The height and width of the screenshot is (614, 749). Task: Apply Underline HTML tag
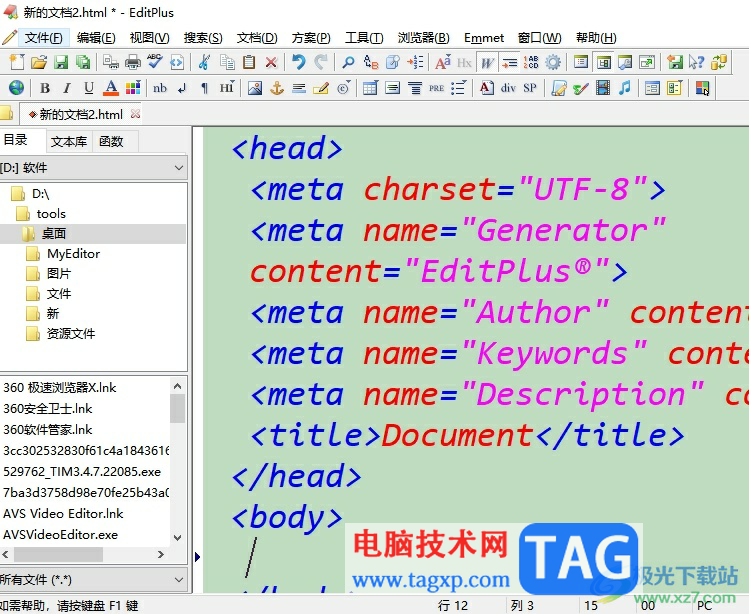[89, 88]
